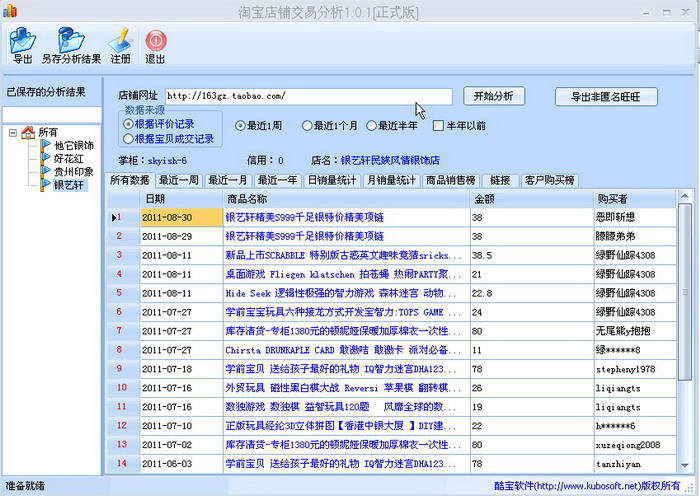Click the flag icon beside 贵州印象
This screenshot has width=700, height=496.
(45, 171)
